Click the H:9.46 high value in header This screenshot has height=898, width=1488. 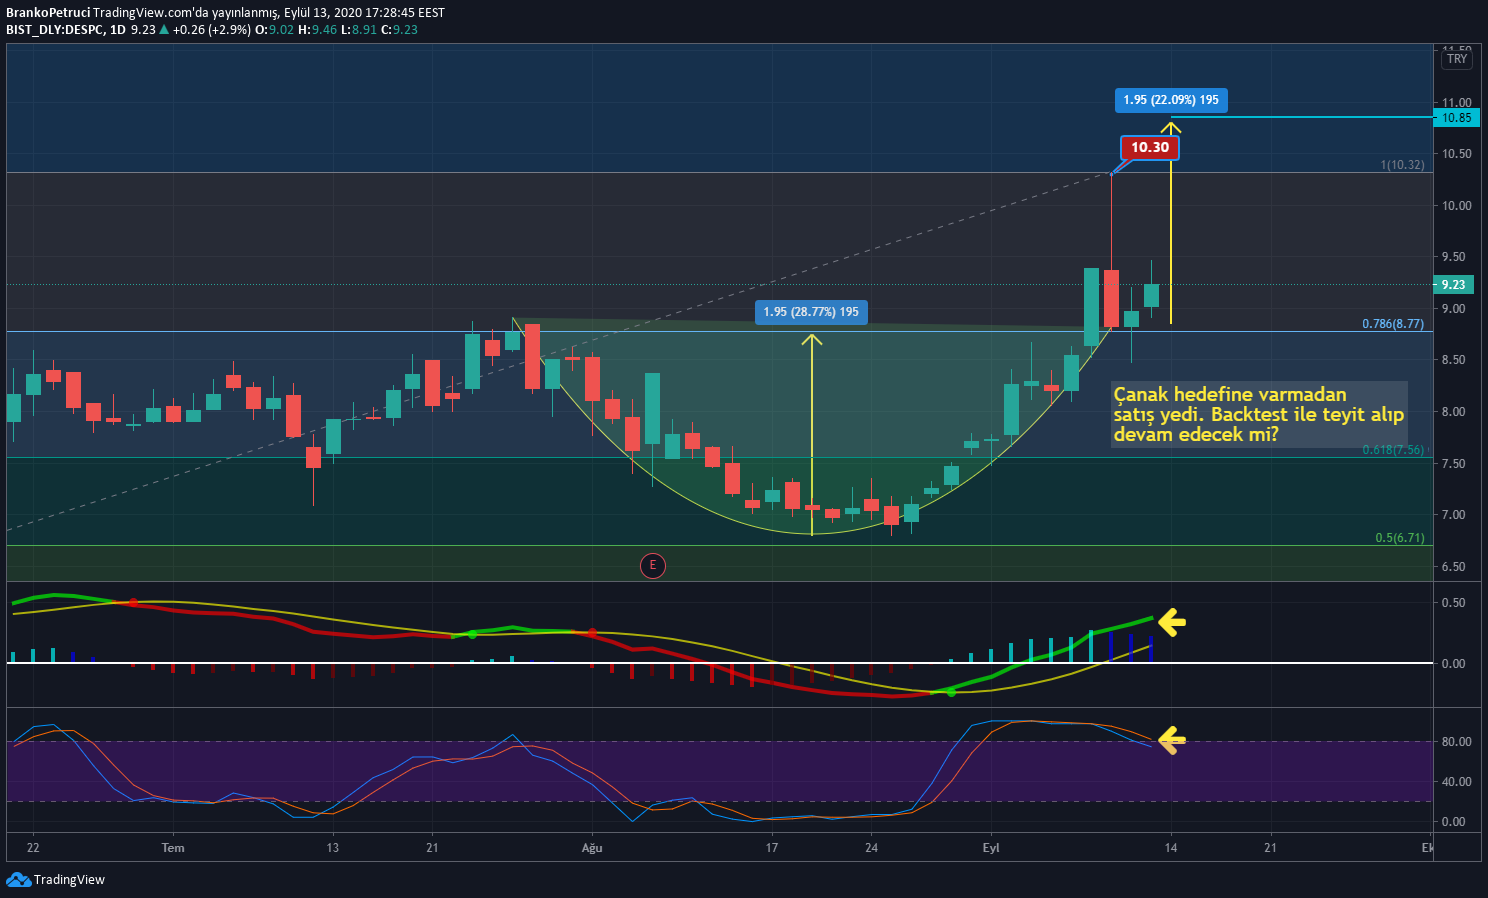coord(319,30)
